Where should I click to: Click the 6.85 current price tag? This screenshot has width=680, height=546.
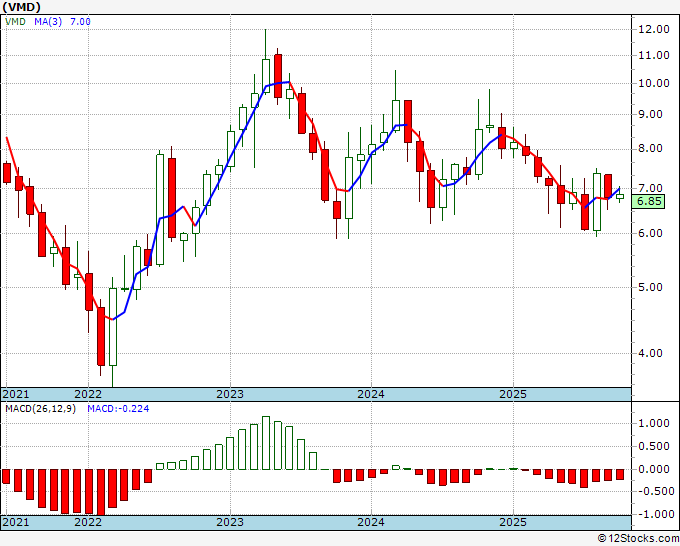(x=648, y=201)
